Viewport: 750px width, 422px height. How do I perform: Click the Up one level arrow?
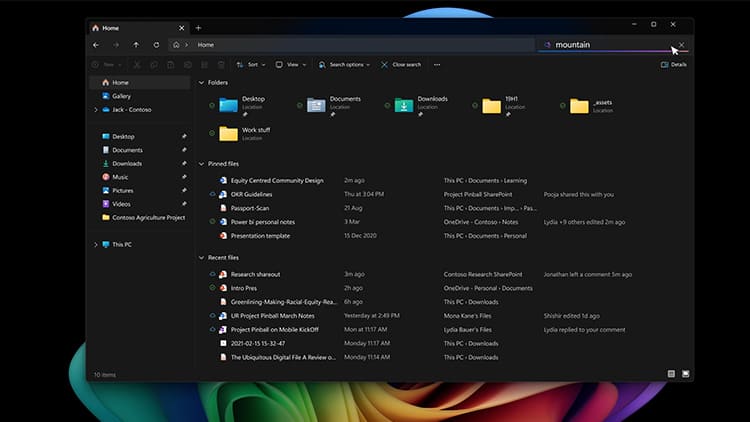(136, 45)
